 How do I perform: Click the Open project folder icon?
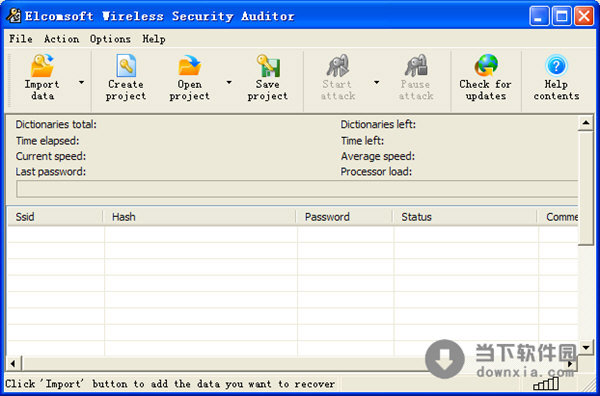click(x=189, y=65)
